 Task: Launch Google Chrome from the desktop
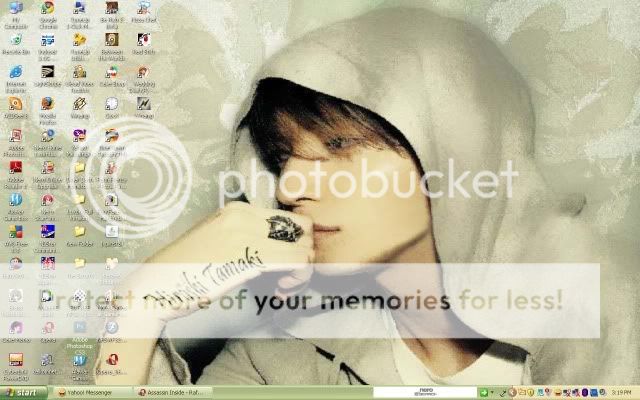(47, 10)
